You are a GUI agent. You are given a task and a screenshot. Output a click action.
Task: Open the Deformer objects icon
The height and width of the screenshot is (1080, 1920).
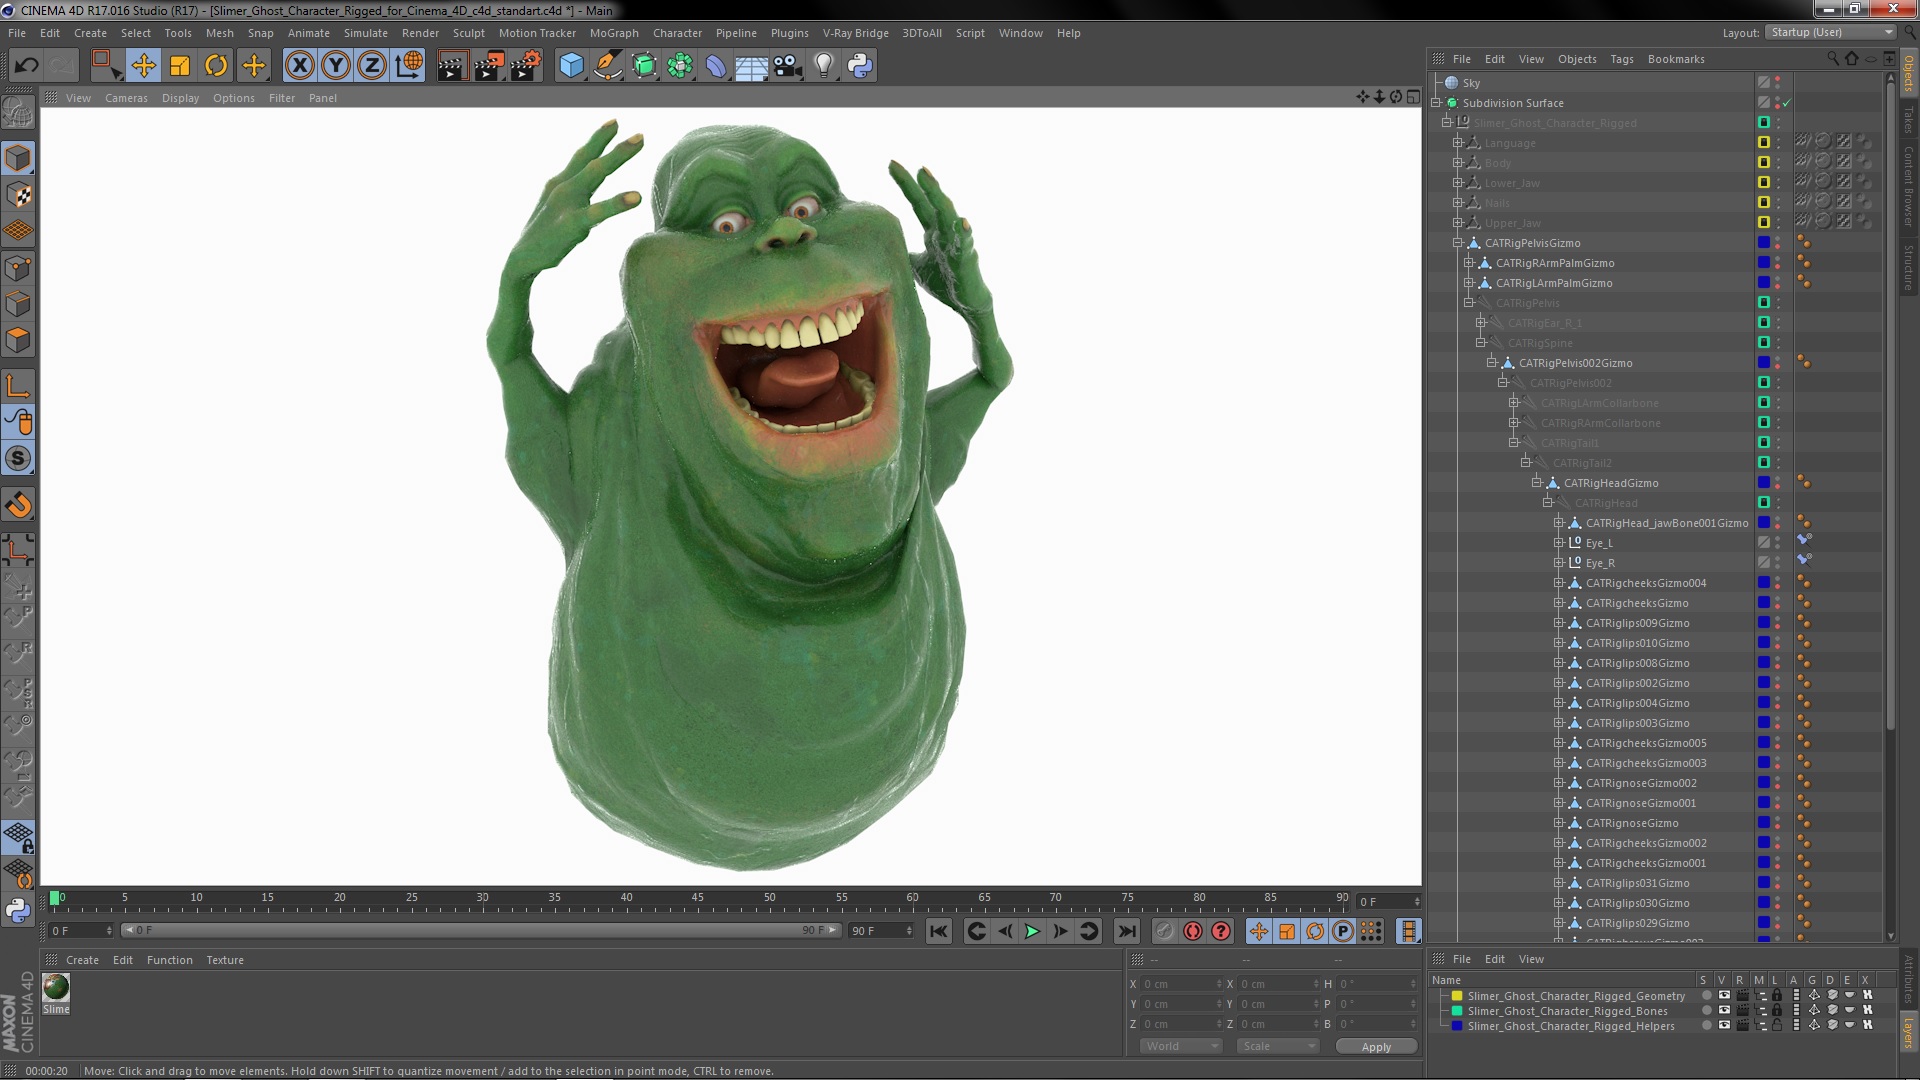pyautogui.click(x=716, y=66)
